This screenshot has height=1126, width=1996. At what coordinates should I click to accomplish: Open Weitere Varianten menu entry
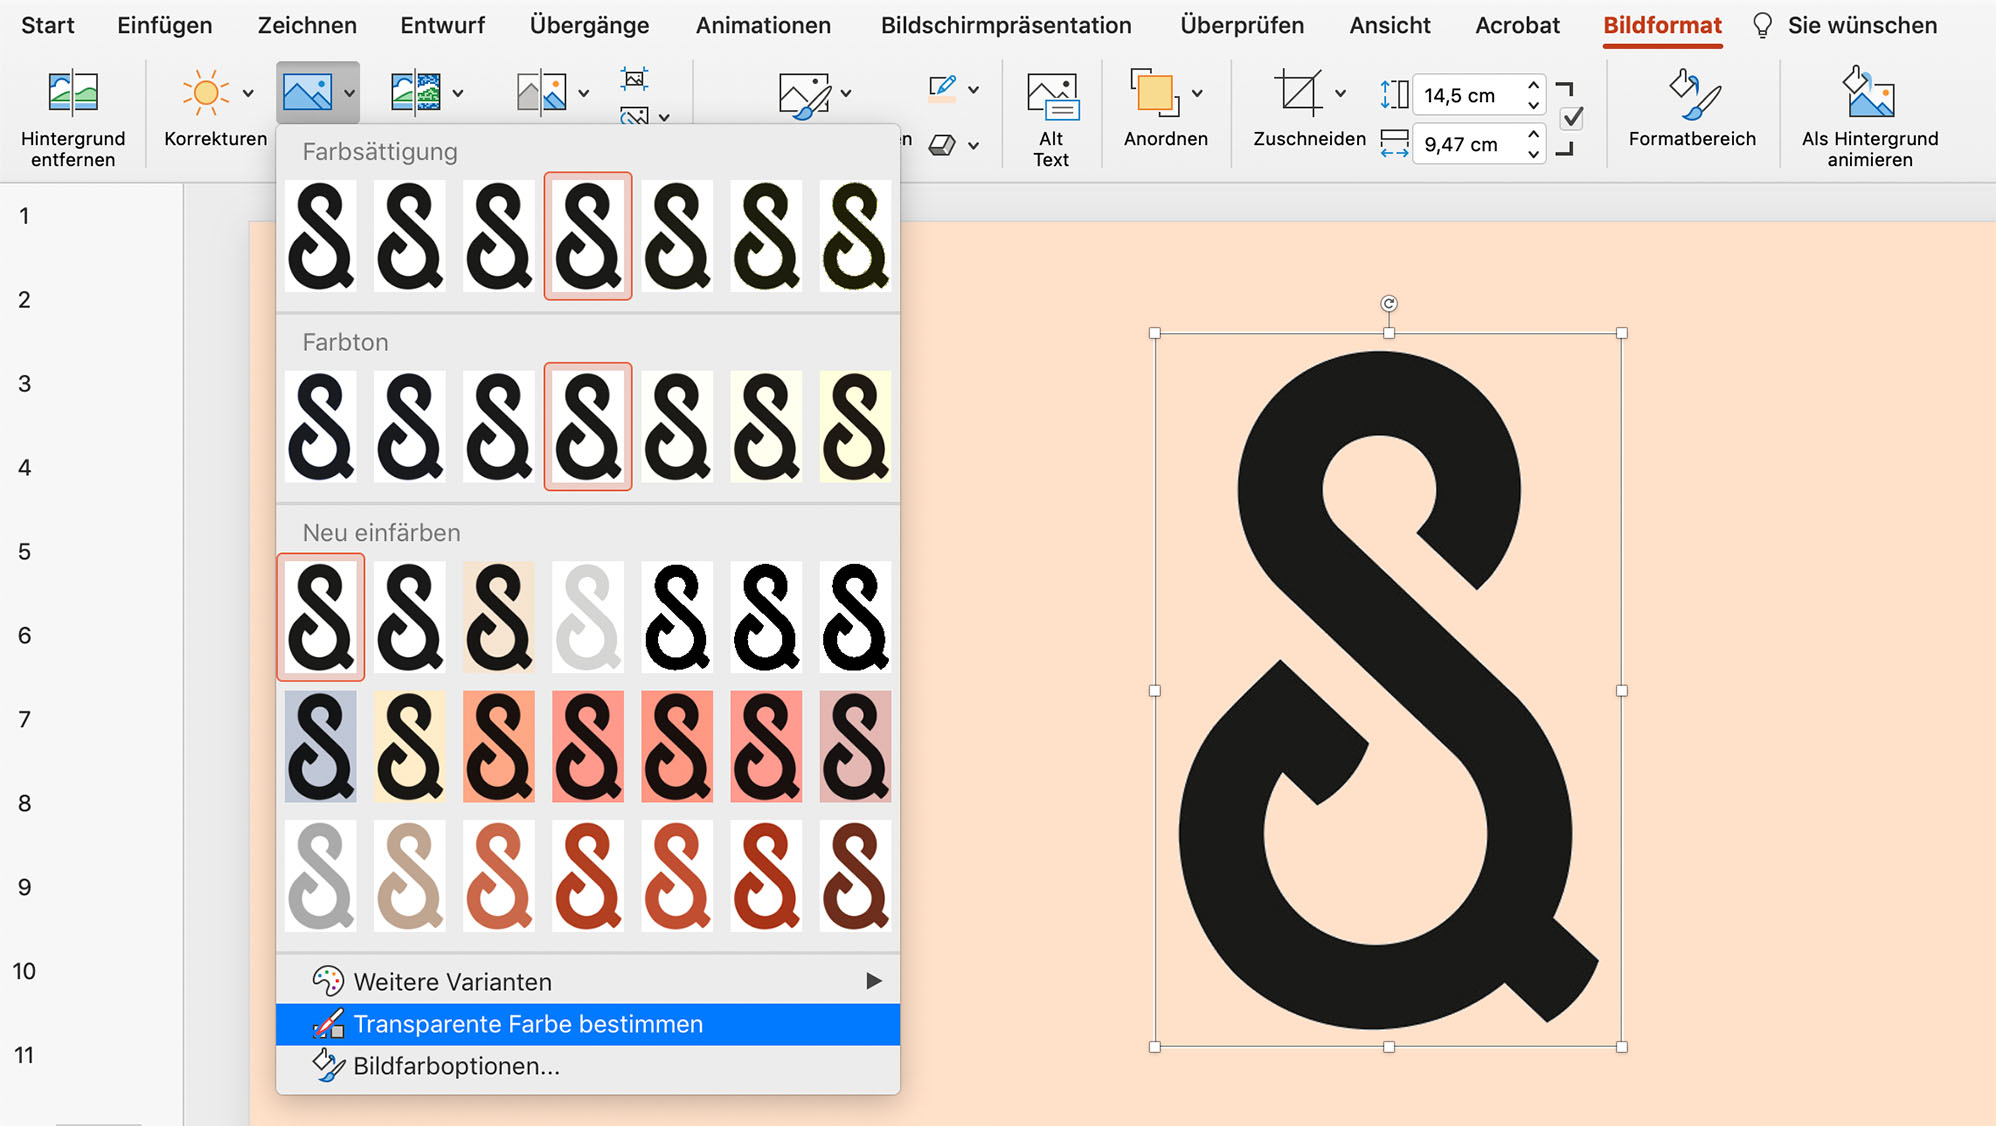(x=588, y=981)
